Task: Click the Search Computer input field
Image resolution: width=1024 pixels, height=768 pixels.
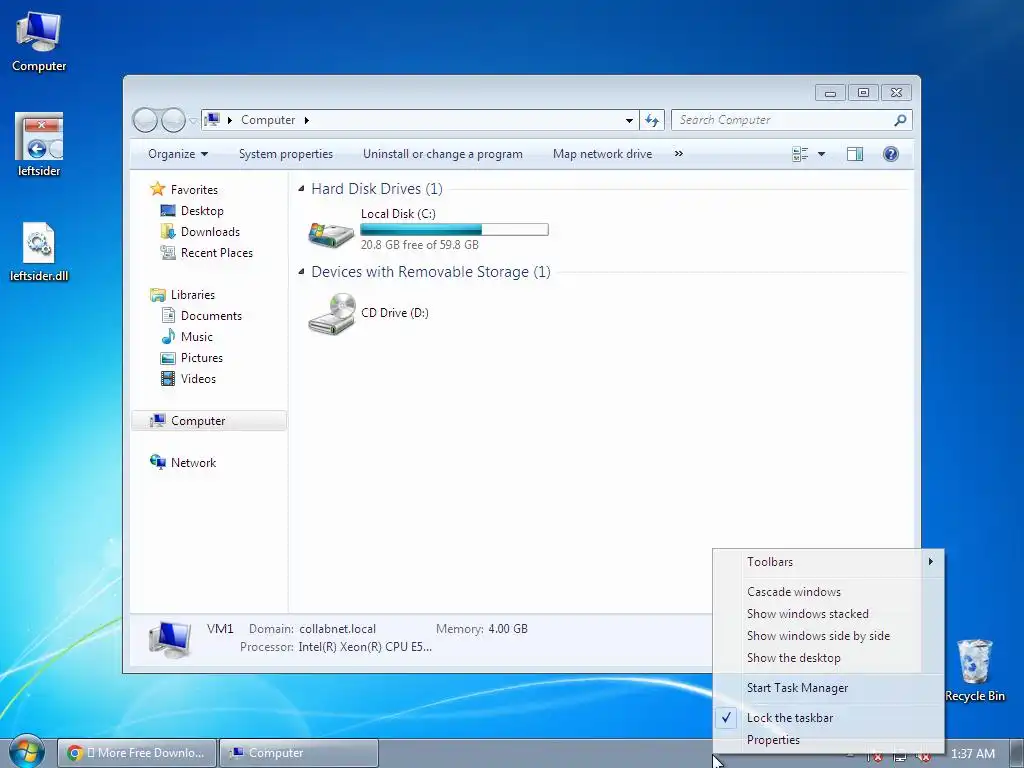Action: click(x=782, y=120)
